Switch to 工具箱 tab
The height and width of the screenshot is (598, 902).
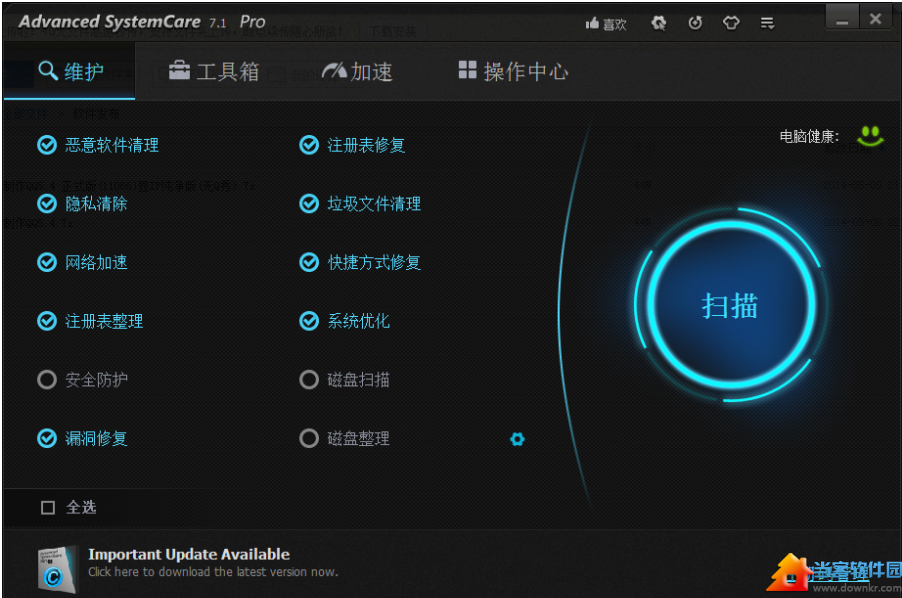214,71
